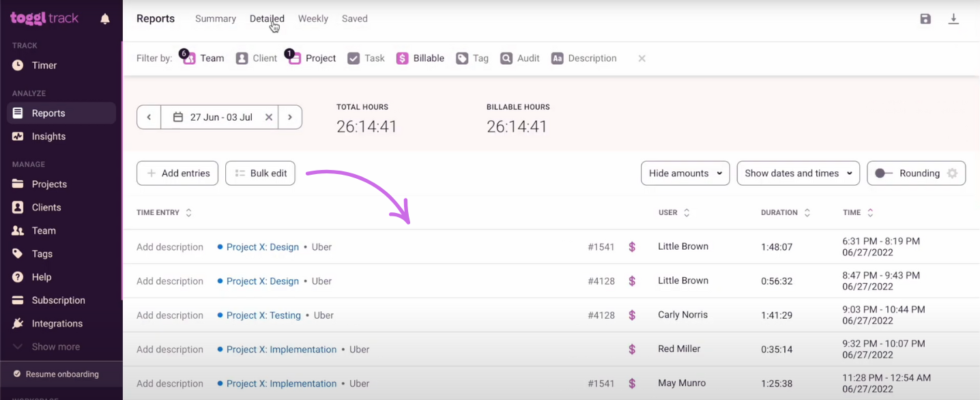980x400 pixels.
Task: Expand Show more in the sidebar
Action: click(56, 347)
